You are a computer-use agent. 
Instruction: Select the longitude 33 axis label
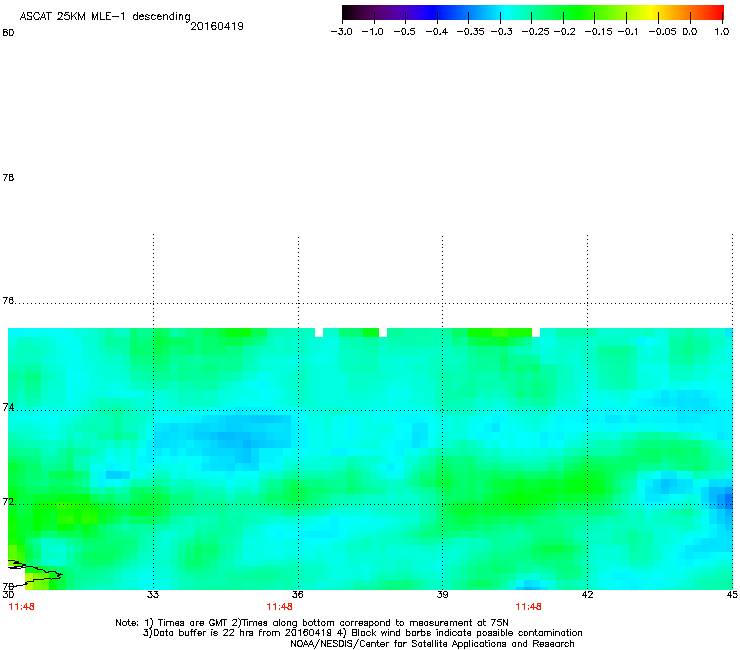[x=153, y=595]
